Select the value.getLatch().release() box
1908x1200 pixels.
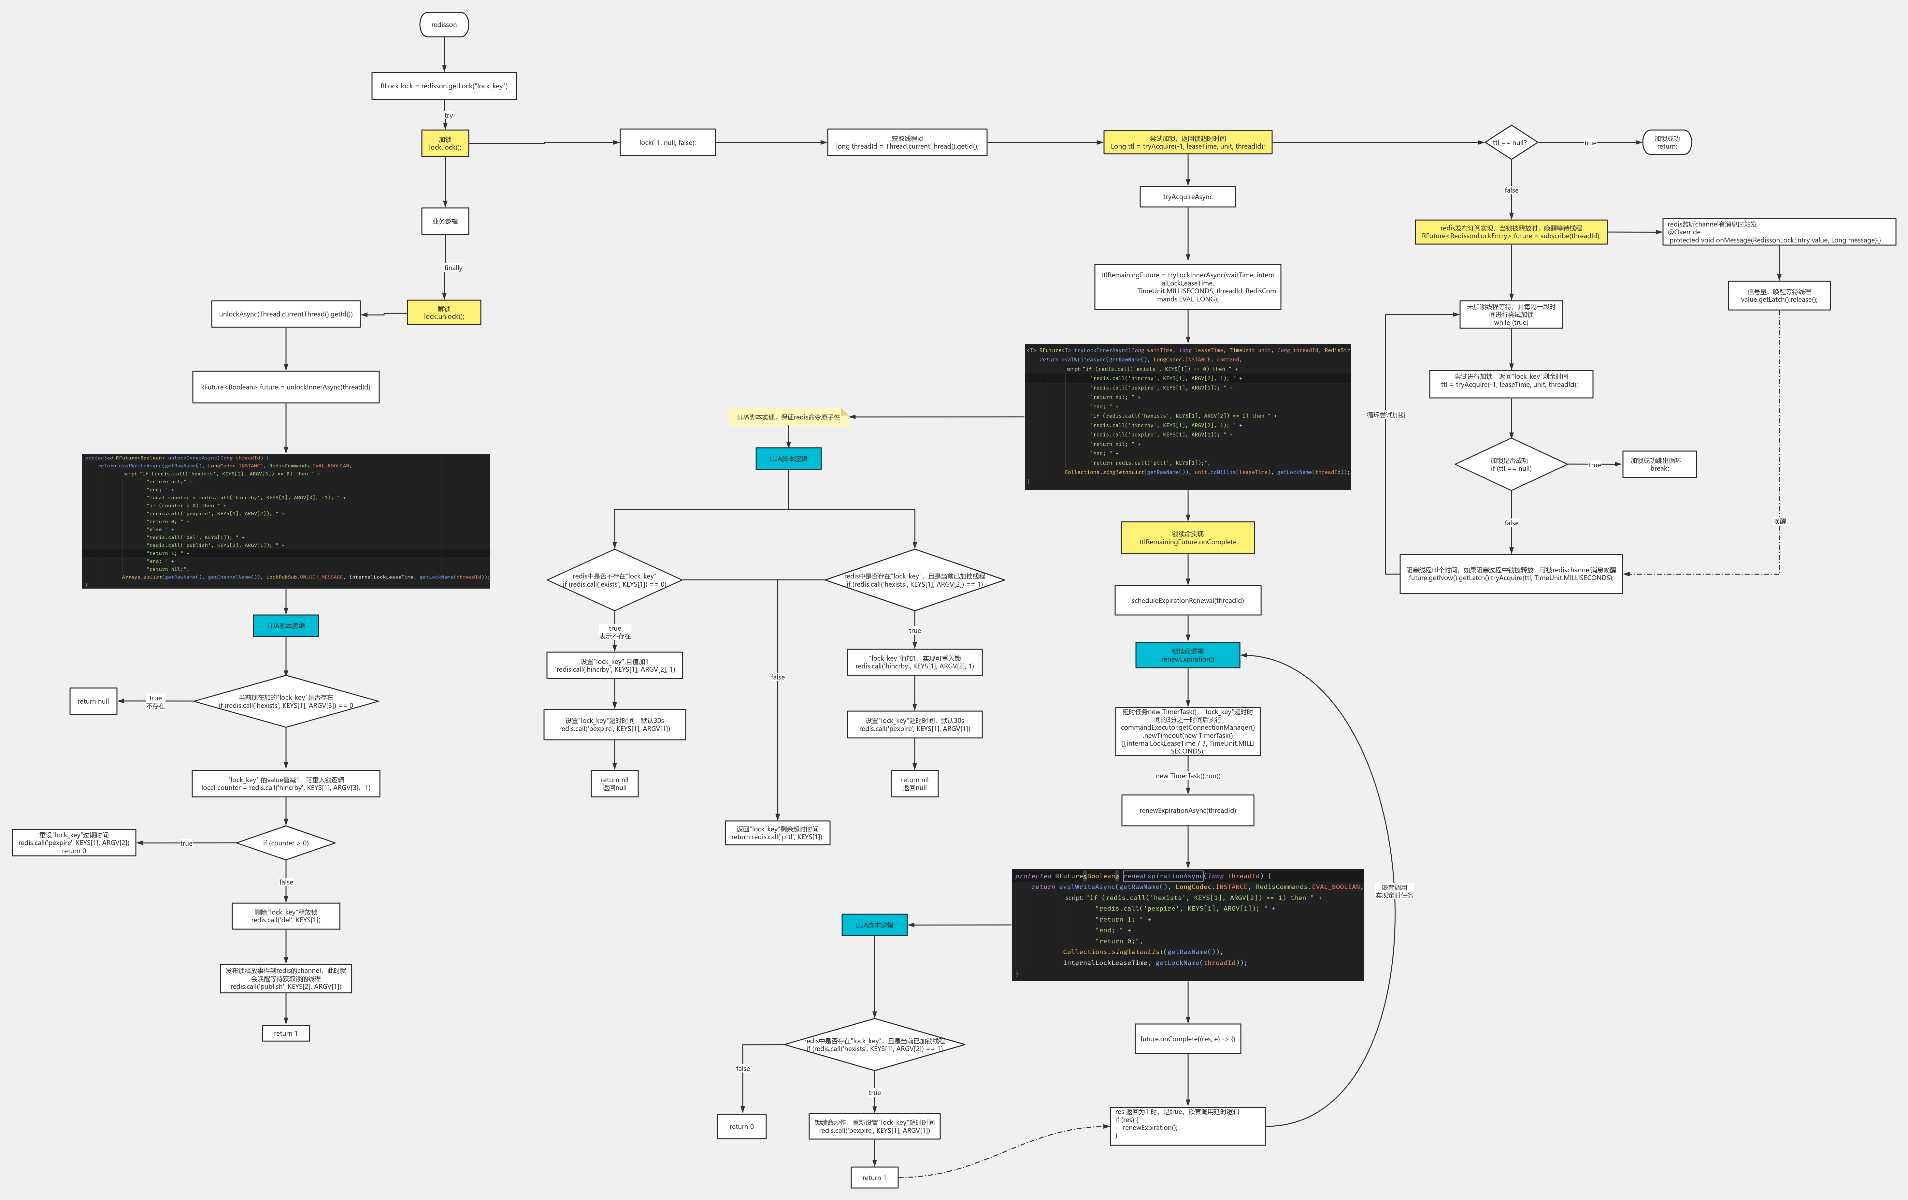click(x=1778, y=296)
